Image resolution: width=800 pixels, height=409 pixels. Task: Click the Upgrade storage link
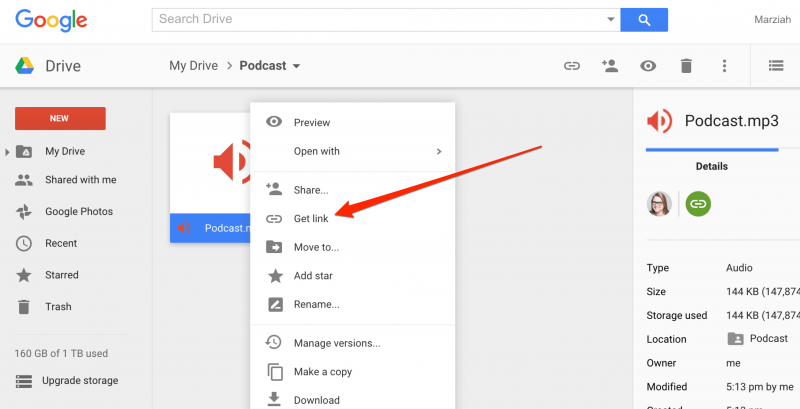[x=80, y=380]
